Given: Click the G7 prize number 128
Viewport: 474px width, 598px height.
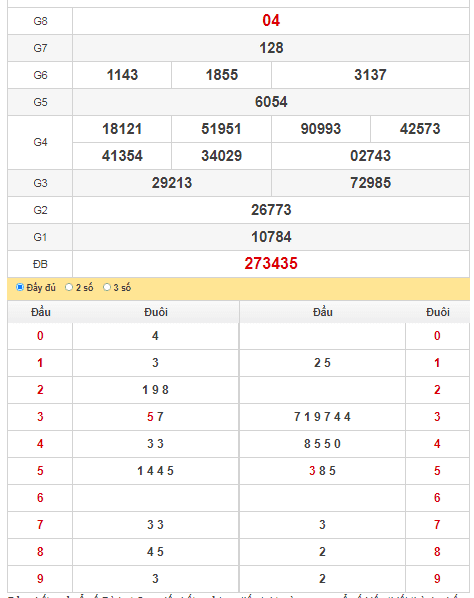Looking at the screenshot, I should coord(271,48).
